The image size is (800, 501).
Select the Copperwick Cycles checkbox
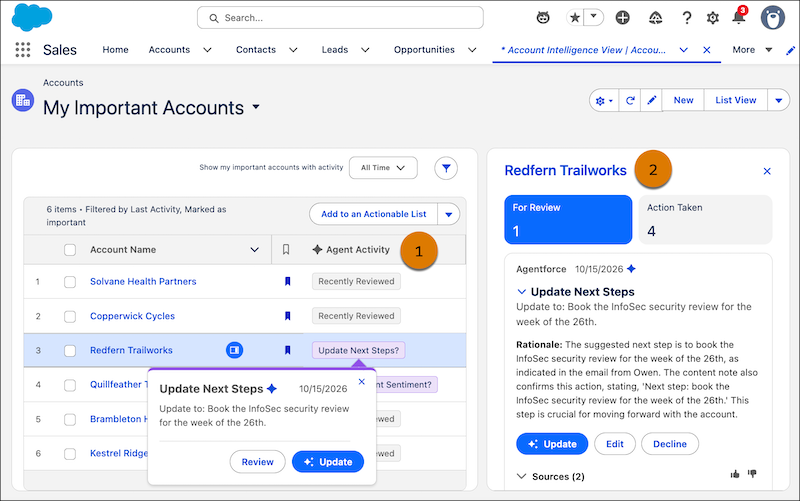(70, 316)
